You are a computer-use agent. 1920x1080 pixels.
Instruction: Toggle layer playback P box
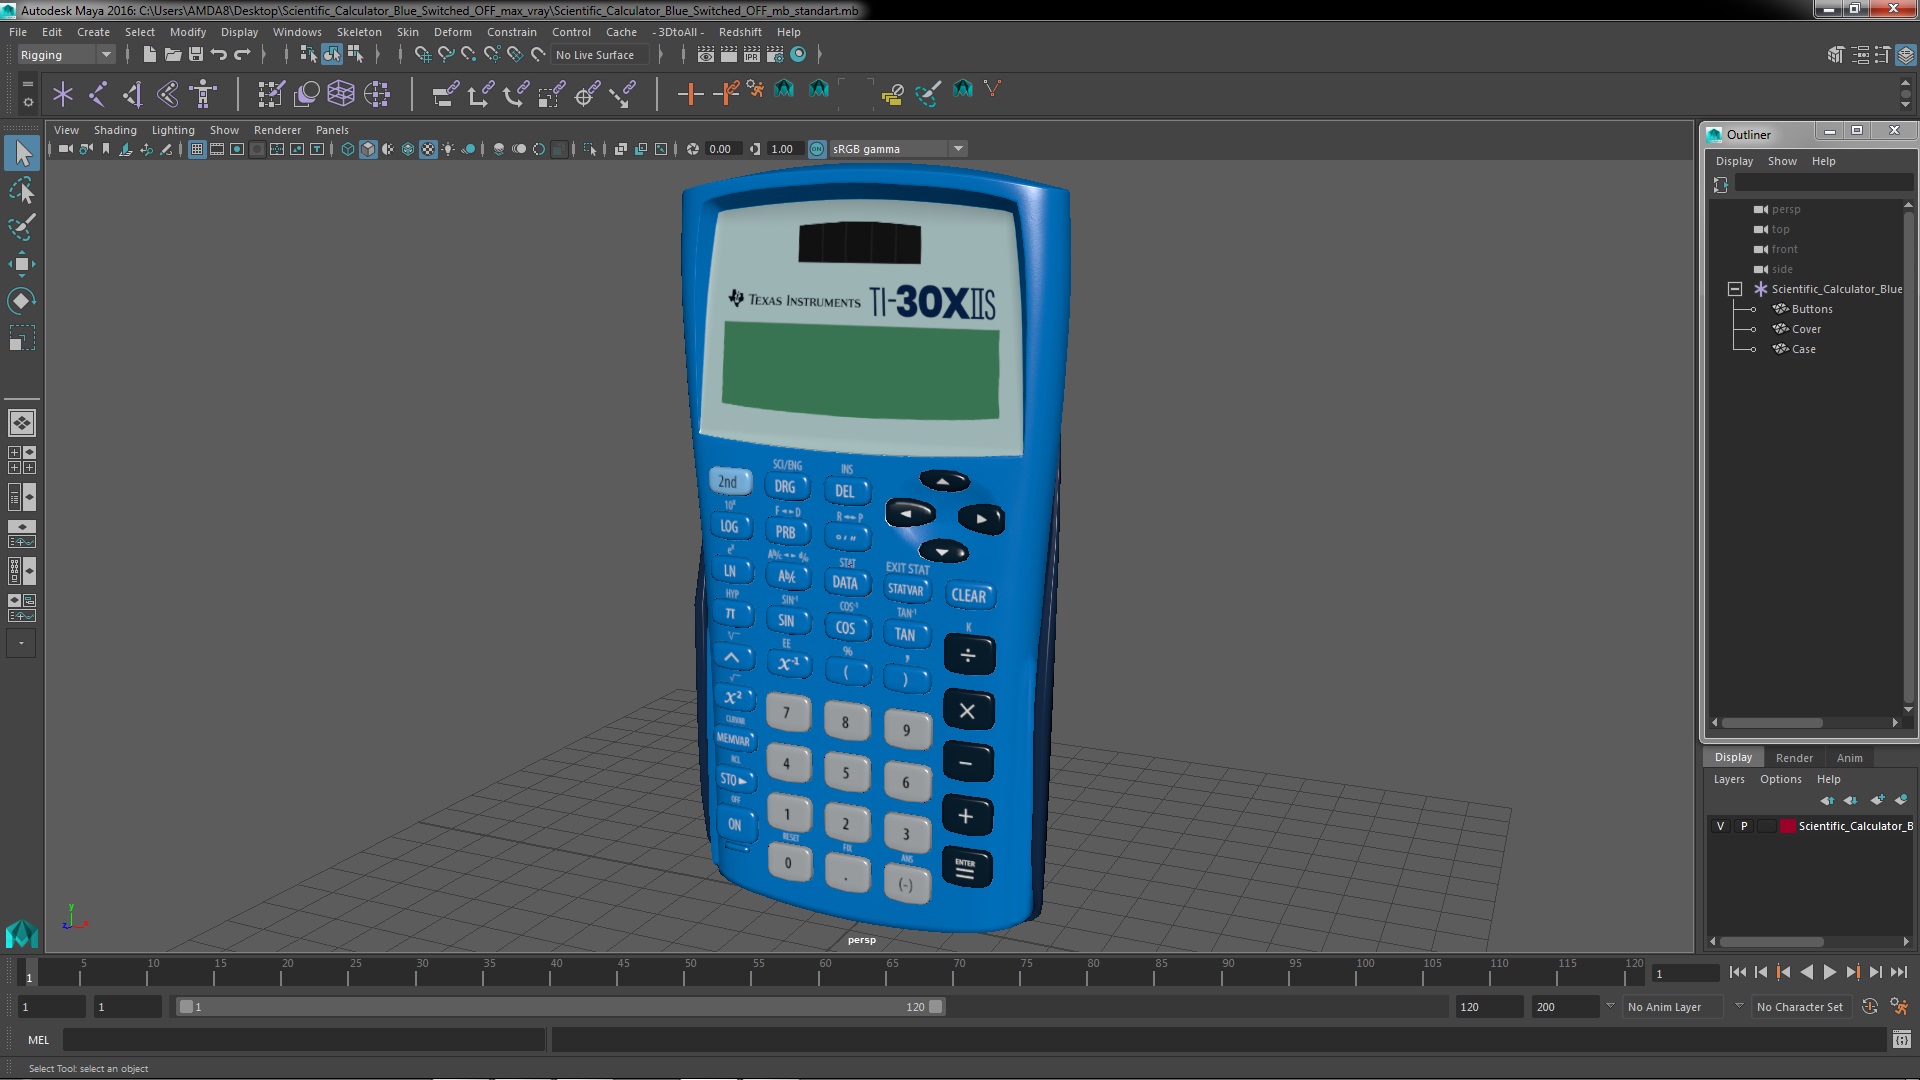click(x=1744, y=826)
